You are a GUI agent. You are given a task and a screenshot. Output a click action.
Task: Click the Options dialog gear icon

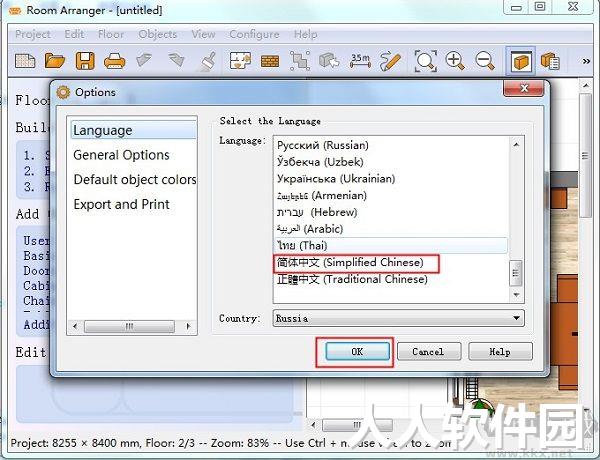pos(63,92)
